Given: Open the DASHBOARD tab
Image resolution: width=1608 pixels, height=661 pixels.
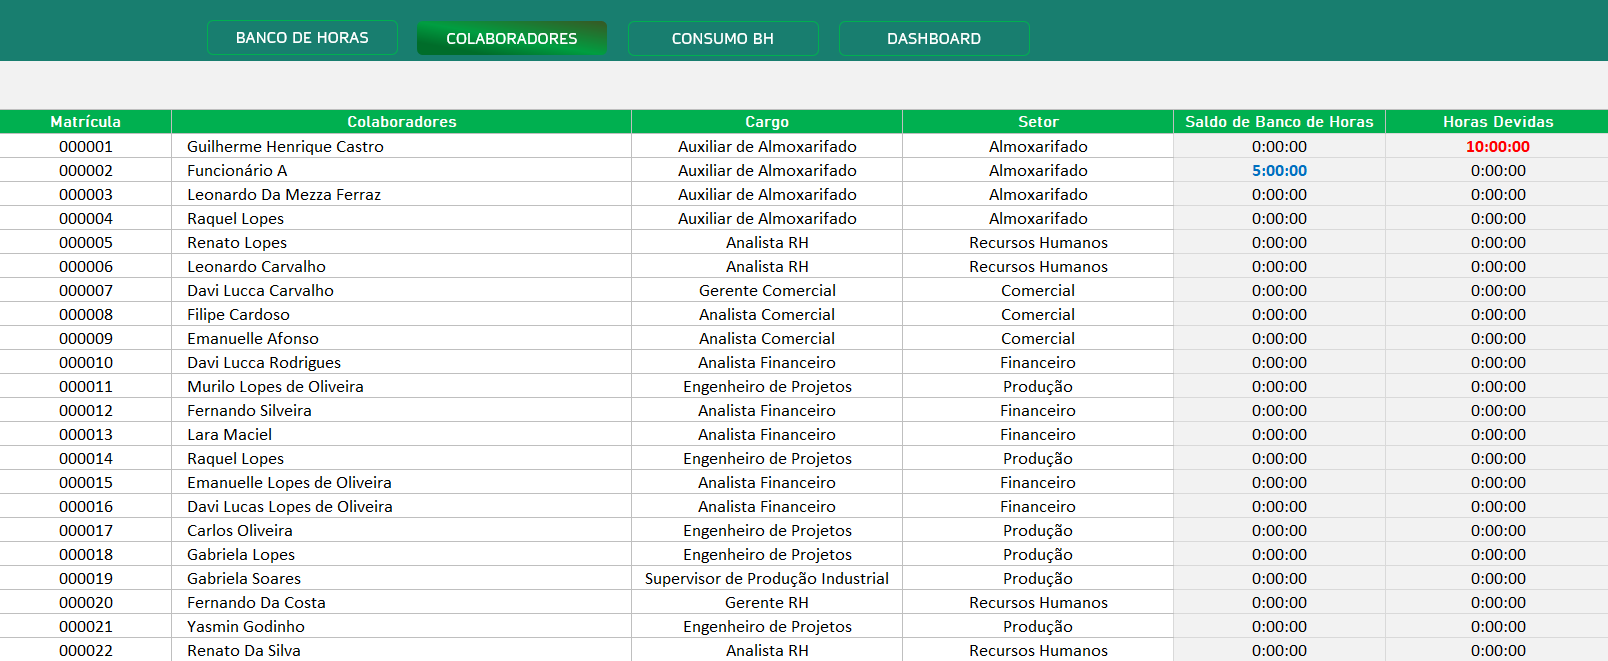Looking at the screenshot, I should pos(933,38).
